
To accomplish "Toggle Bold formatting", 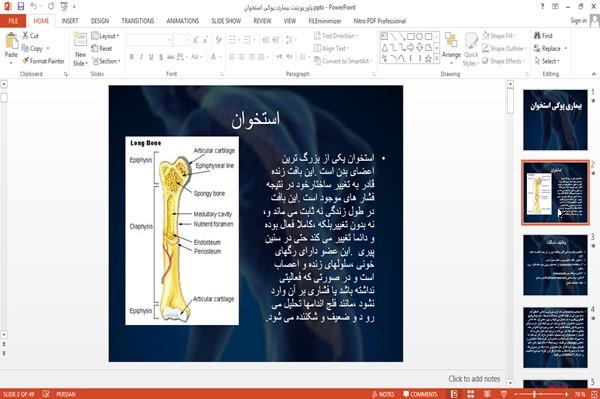I will tap(132, 57).
